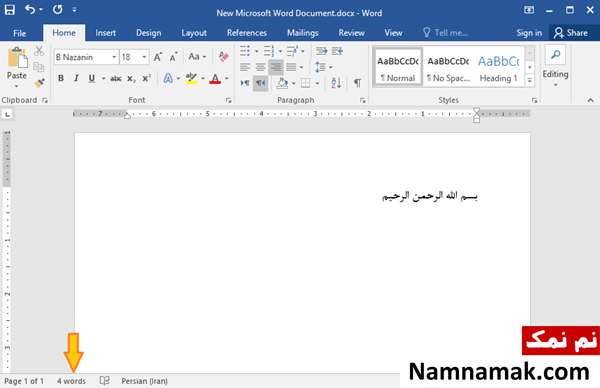This screenshot has height=388, width=600.
Task: Open underline style dropdown arrow
Action: point(103,79)
